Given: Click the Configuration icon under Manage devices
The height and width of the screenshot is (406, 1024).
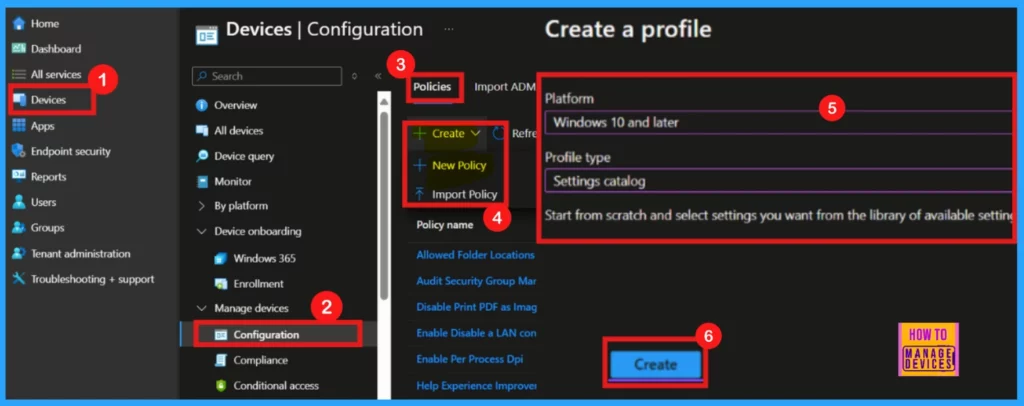Looking at the screenshot, I should 221,335.
